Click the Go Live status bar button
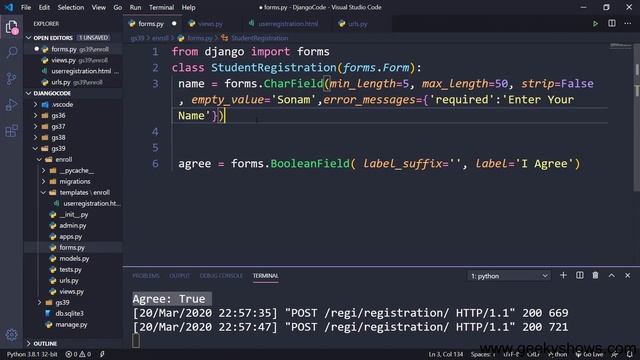The width and height of the screenshot is (640, 360). coord(589,354)
